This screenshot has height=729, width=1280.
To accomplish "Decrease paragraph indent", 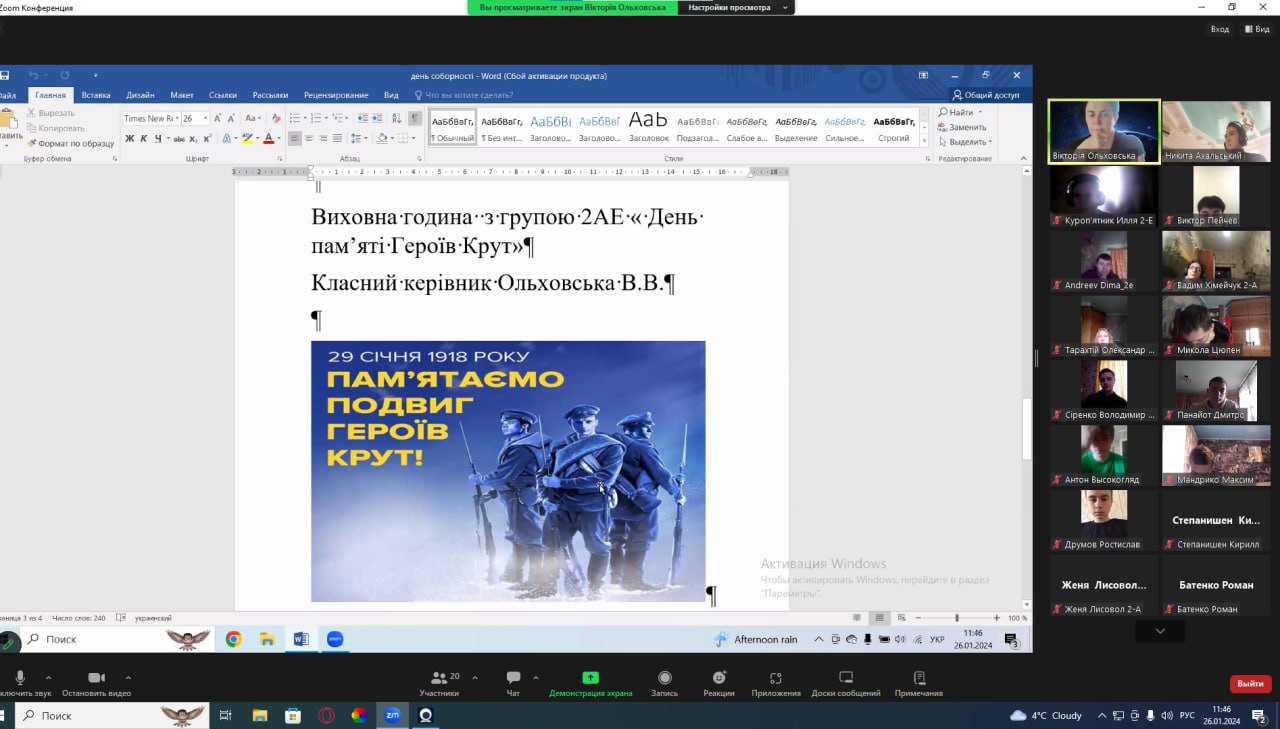I will [x=362, y=118].
